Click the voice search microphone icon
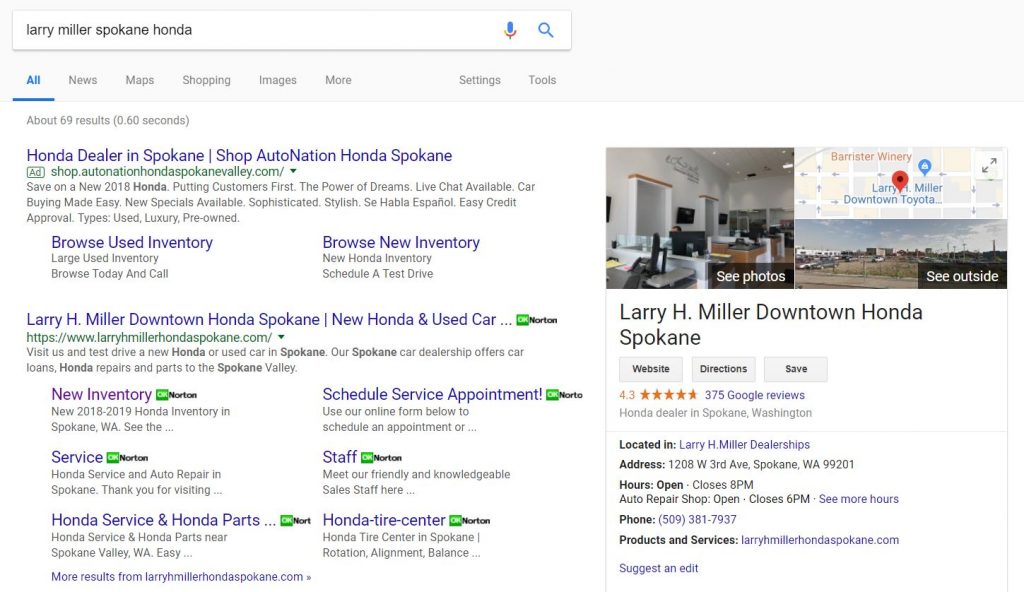The height and width of the screenshot is (592, 1024). coord(510,30)
